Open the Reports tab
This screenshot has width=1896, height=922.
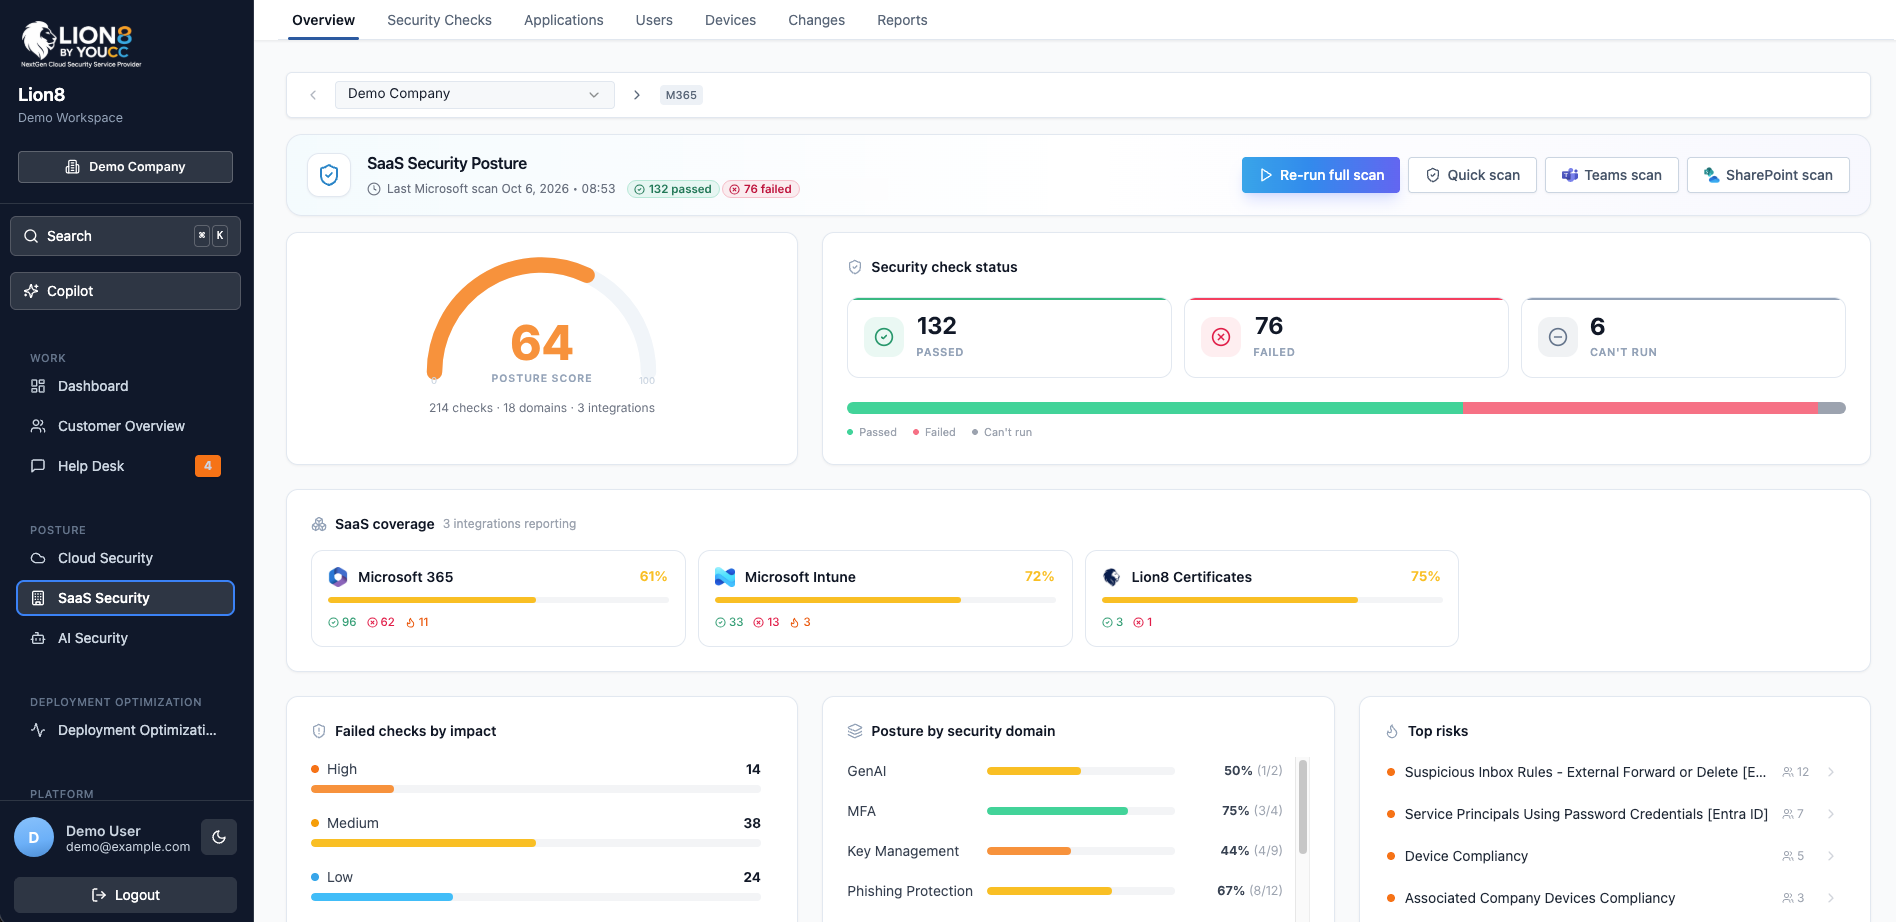(902, 20)
